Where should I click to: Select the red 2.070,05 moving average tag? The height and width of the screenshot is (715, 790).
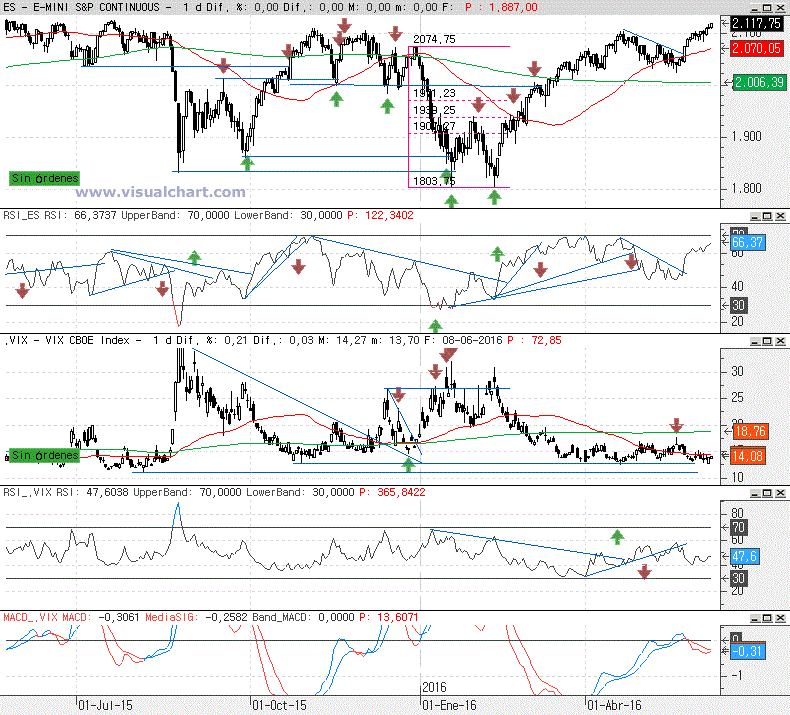(757, 48)
